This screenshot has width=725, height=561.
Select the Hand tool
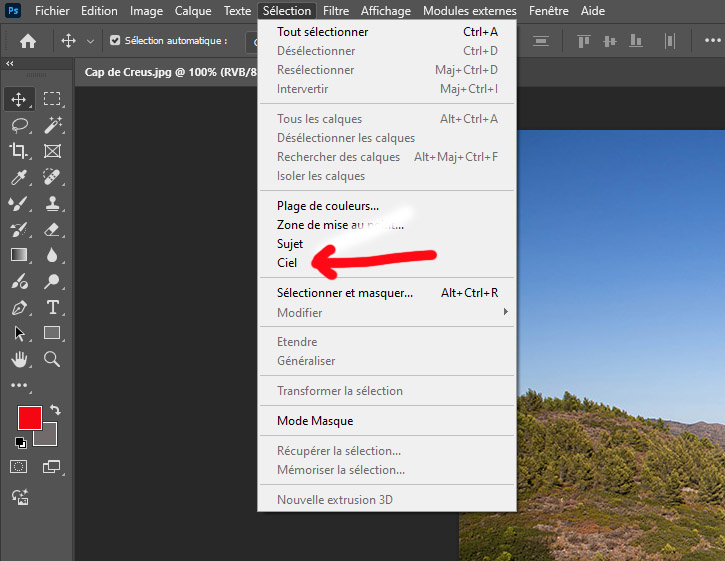tap(19, 359)
